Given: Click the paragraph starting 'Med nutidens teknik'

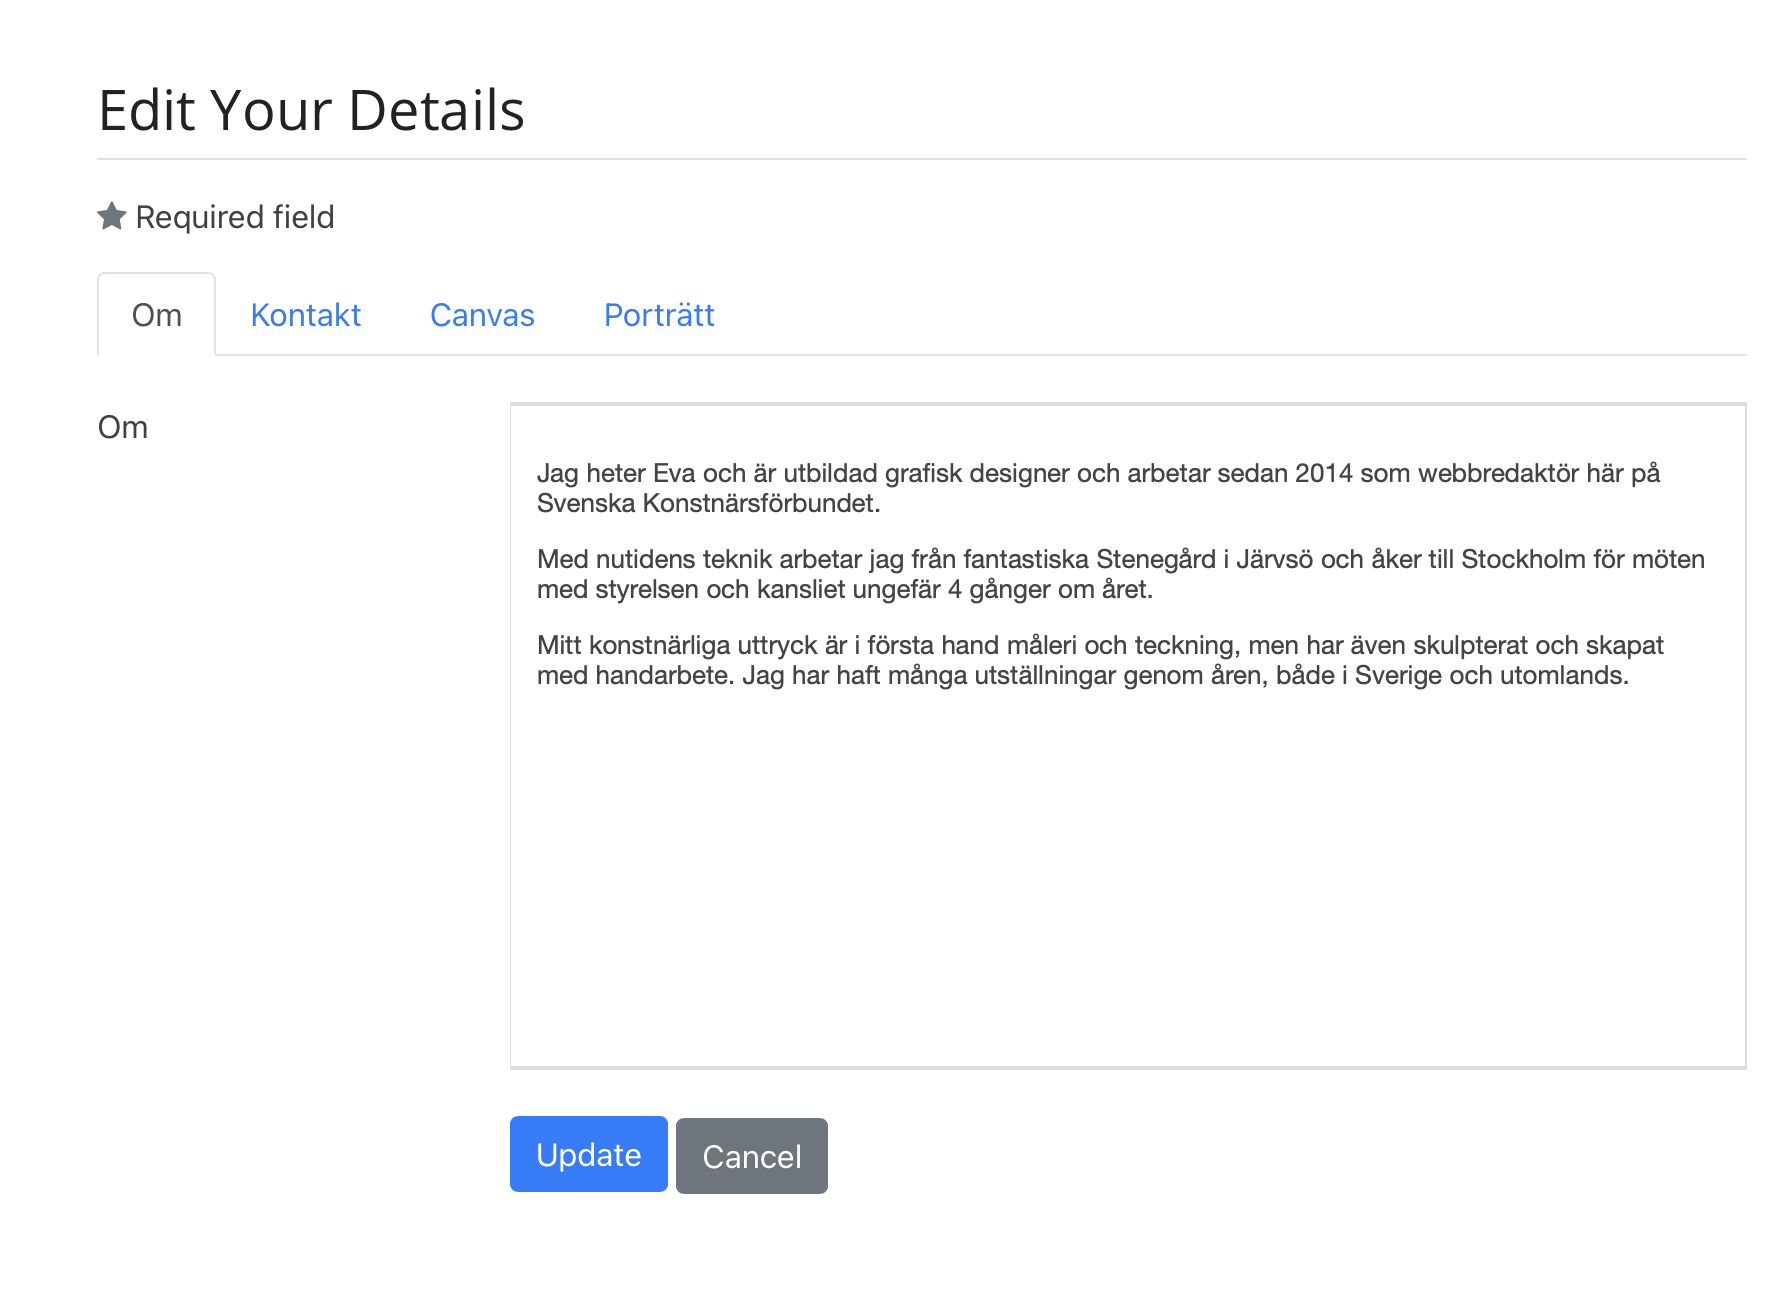Looking at the screenshot, I should pos(1120,574).
